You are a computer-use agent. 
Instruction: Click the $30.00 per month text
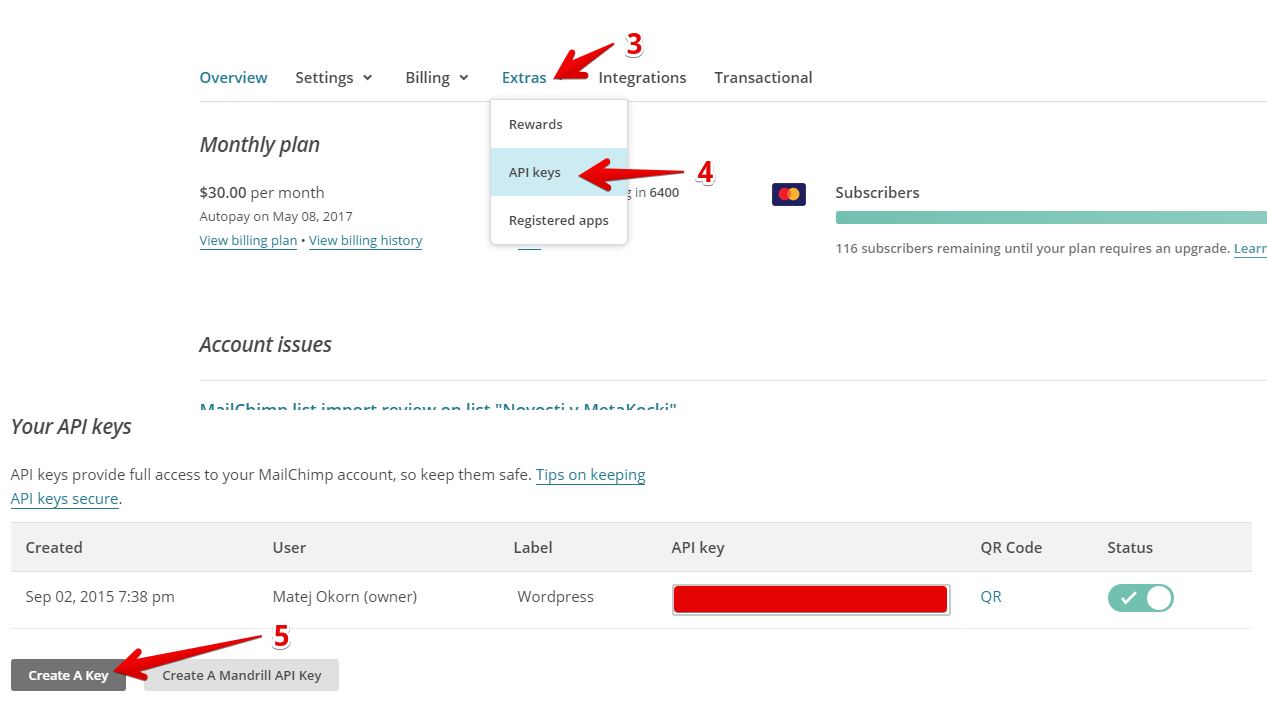262,192
